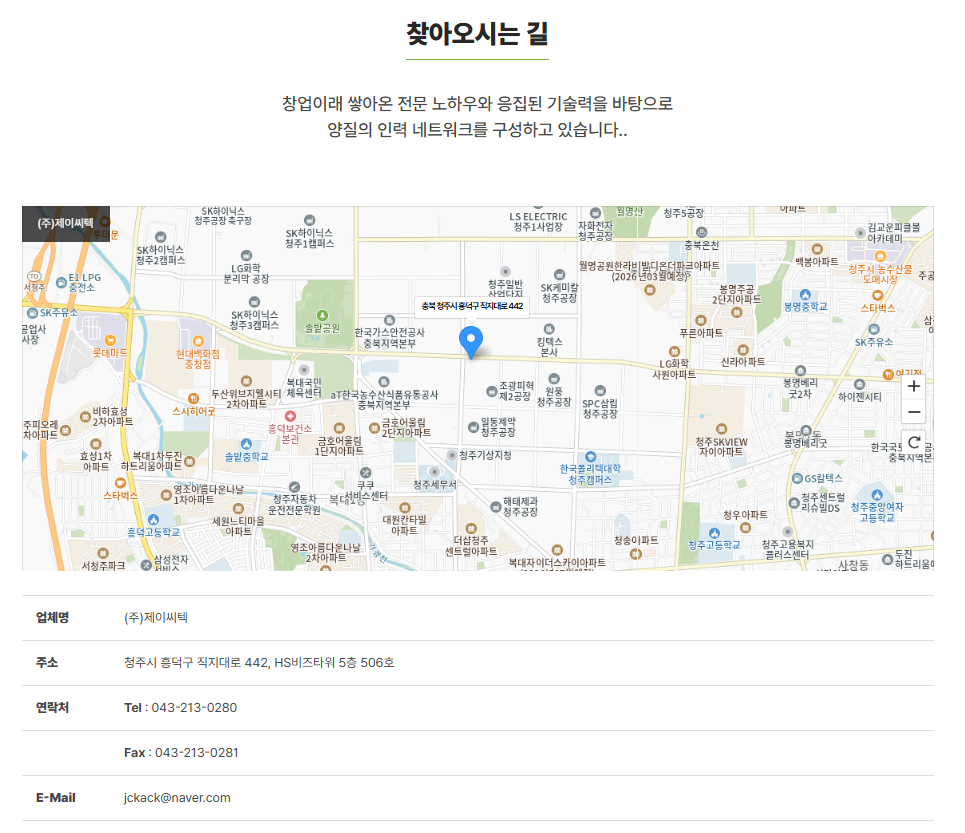Select 청주세무서 marker
The height and width of the screenshot is (833, 965).
[434, 472]
